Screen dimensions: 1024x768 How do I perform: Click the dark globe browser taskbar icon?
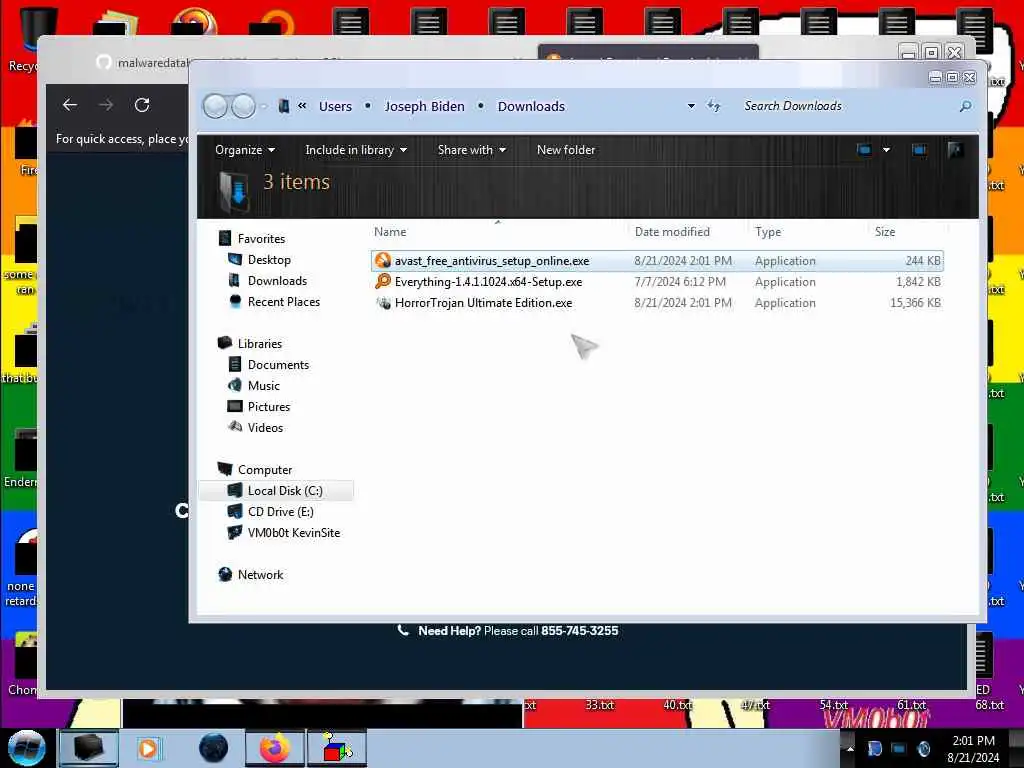213,748
